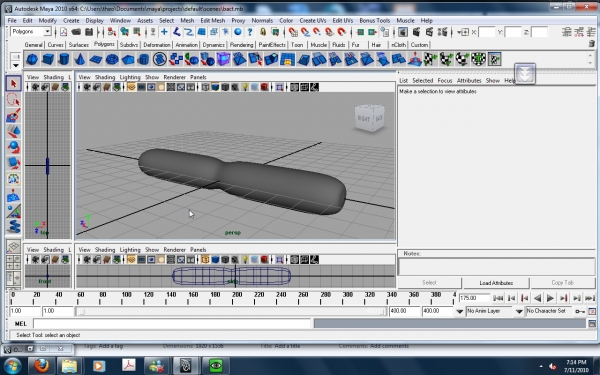The image size is (600, 375).
Task: Open the Attributes menu in Attribute Editor
Action: [x=469, y=81]
